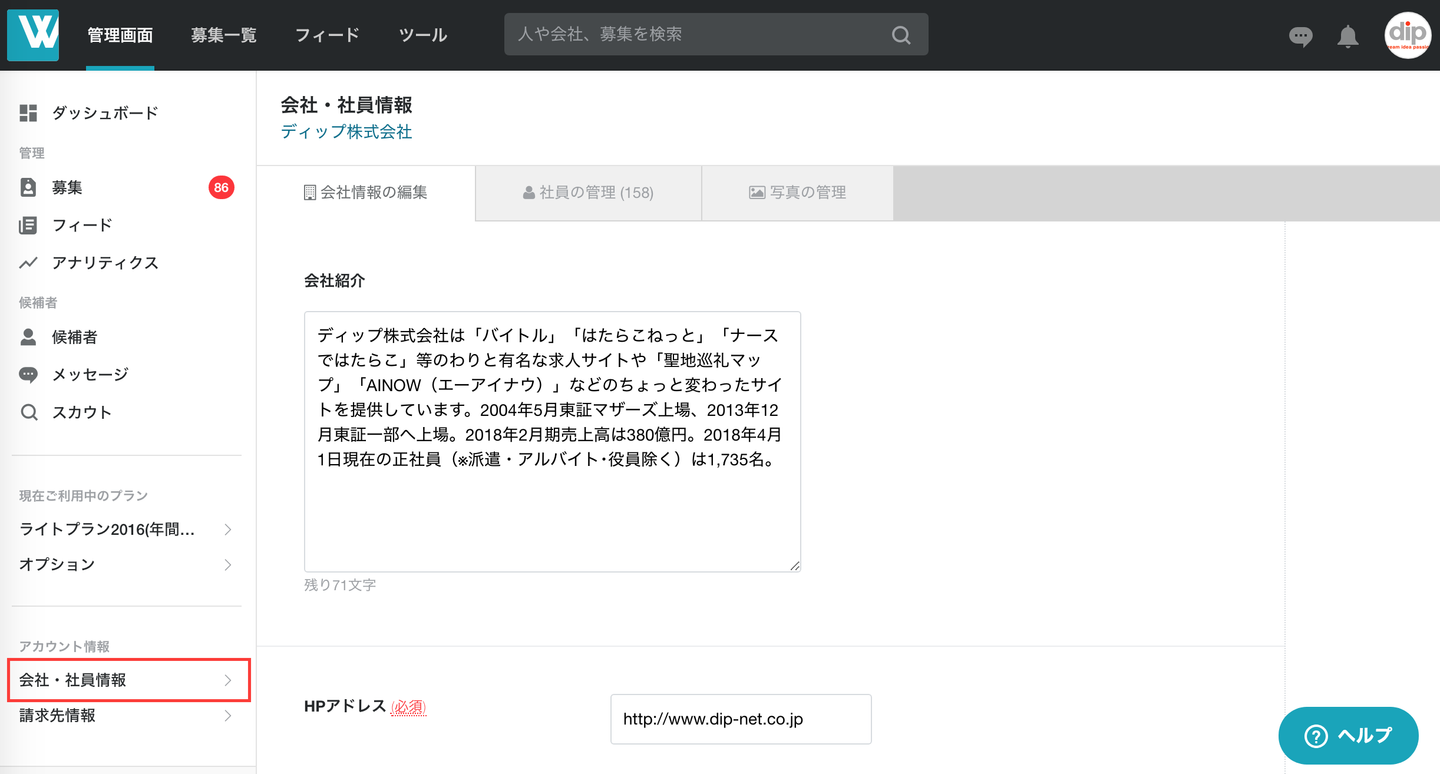Image resolution: width=1440 pixels, height=774 pixels.
Task: Open ダッシュボード from the sidebar
Action: [x=105, y=113]
